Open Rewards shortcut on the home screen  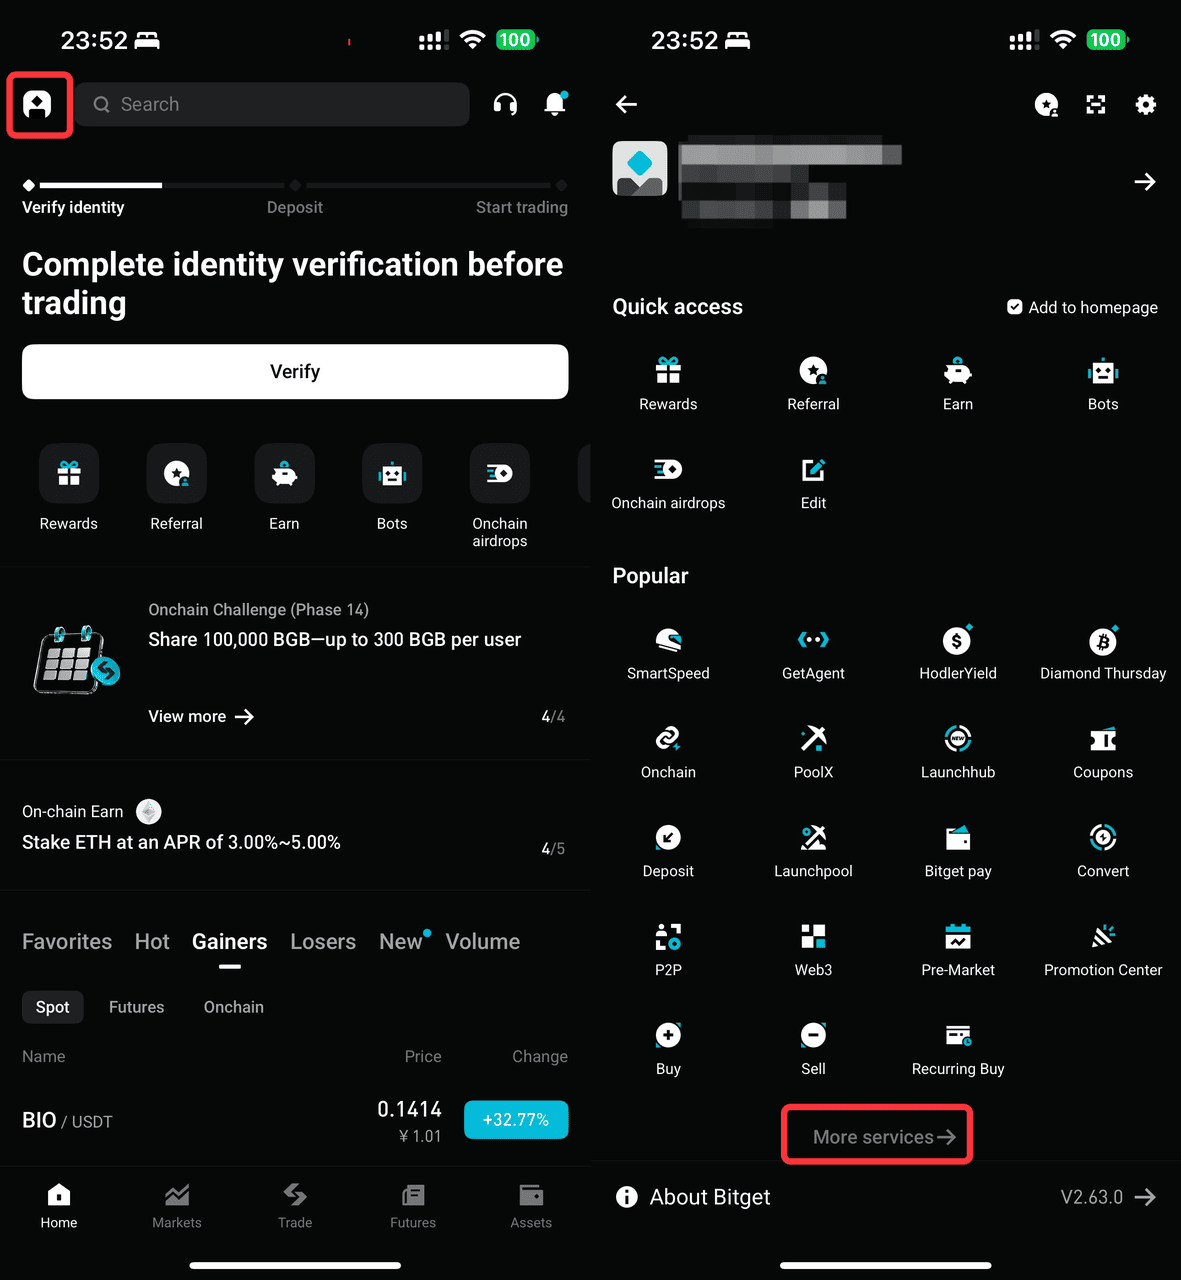coord(69,488)
